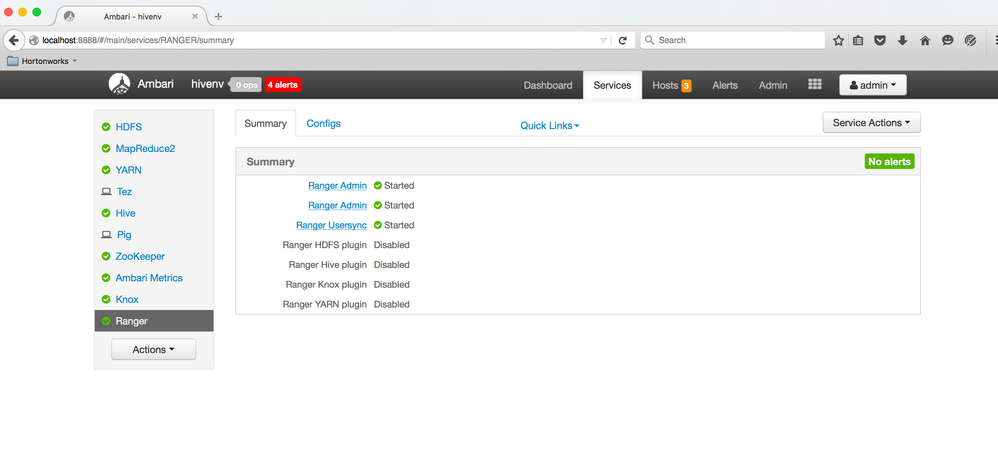This screenshot has width=998, height=451.
Task: Open Quick Links dropdown
Action: (549, 126)
